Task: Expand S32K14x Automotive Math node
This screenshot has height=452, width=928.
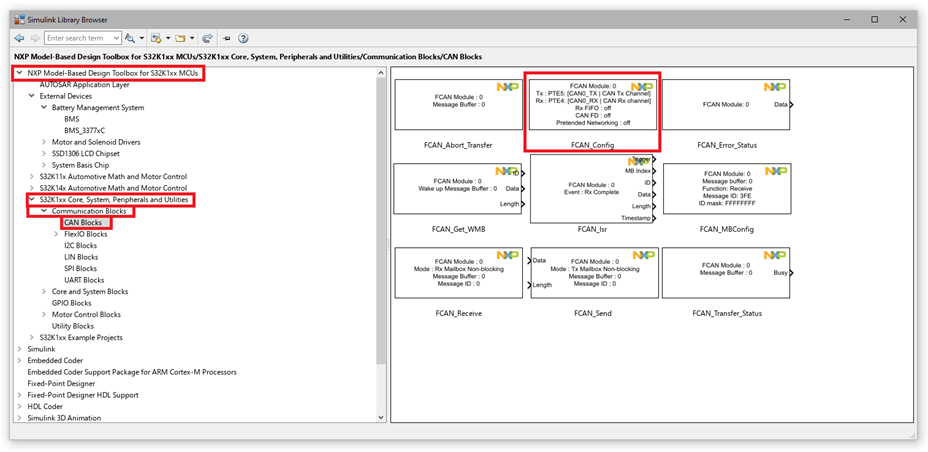Action: click(32, 188)
